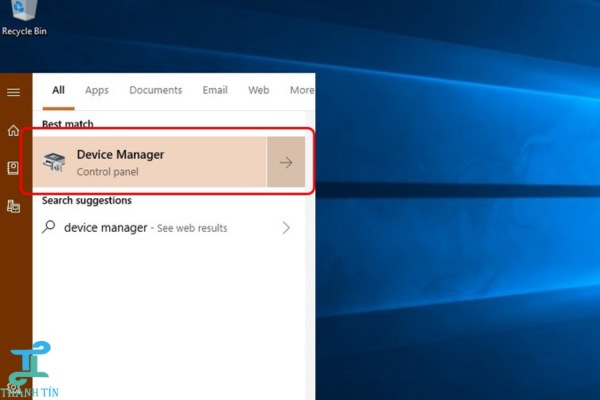Click the magnifier icon beside search suggestion
The image size is (600, 400).
pos(49,228)
